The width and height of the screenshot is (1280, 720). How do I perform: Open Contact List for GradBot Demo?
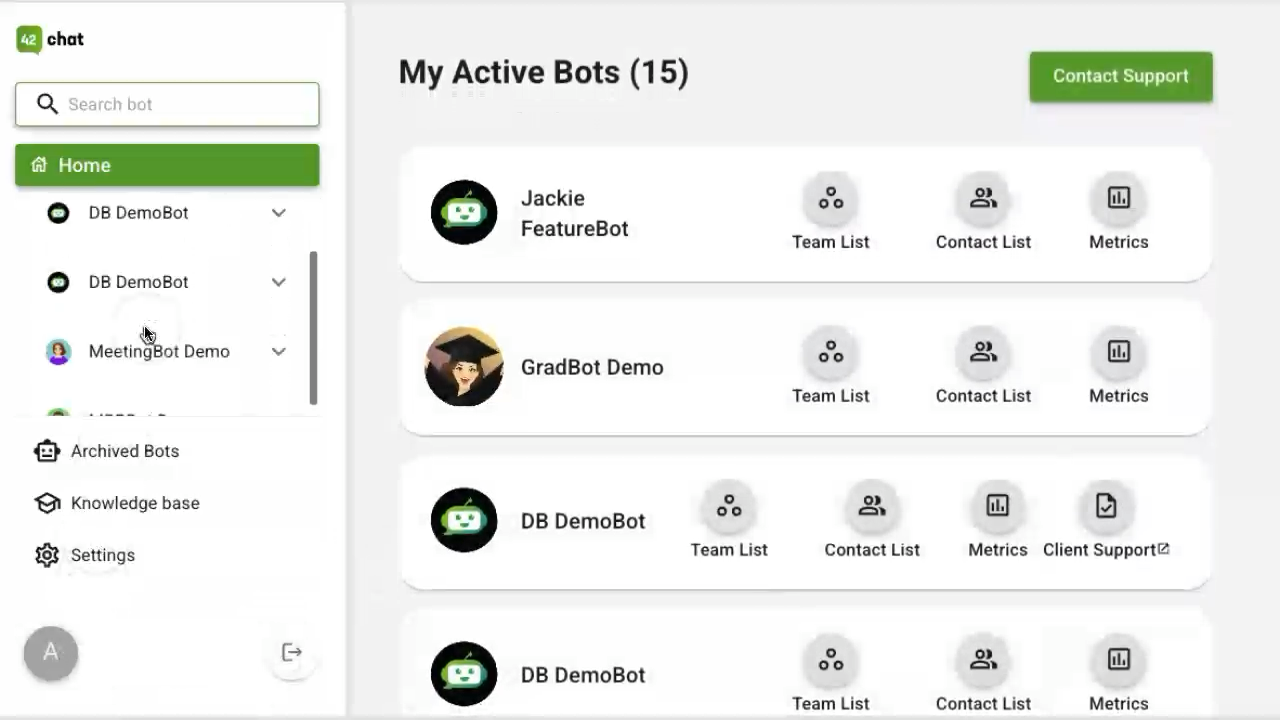coord(983,368)
